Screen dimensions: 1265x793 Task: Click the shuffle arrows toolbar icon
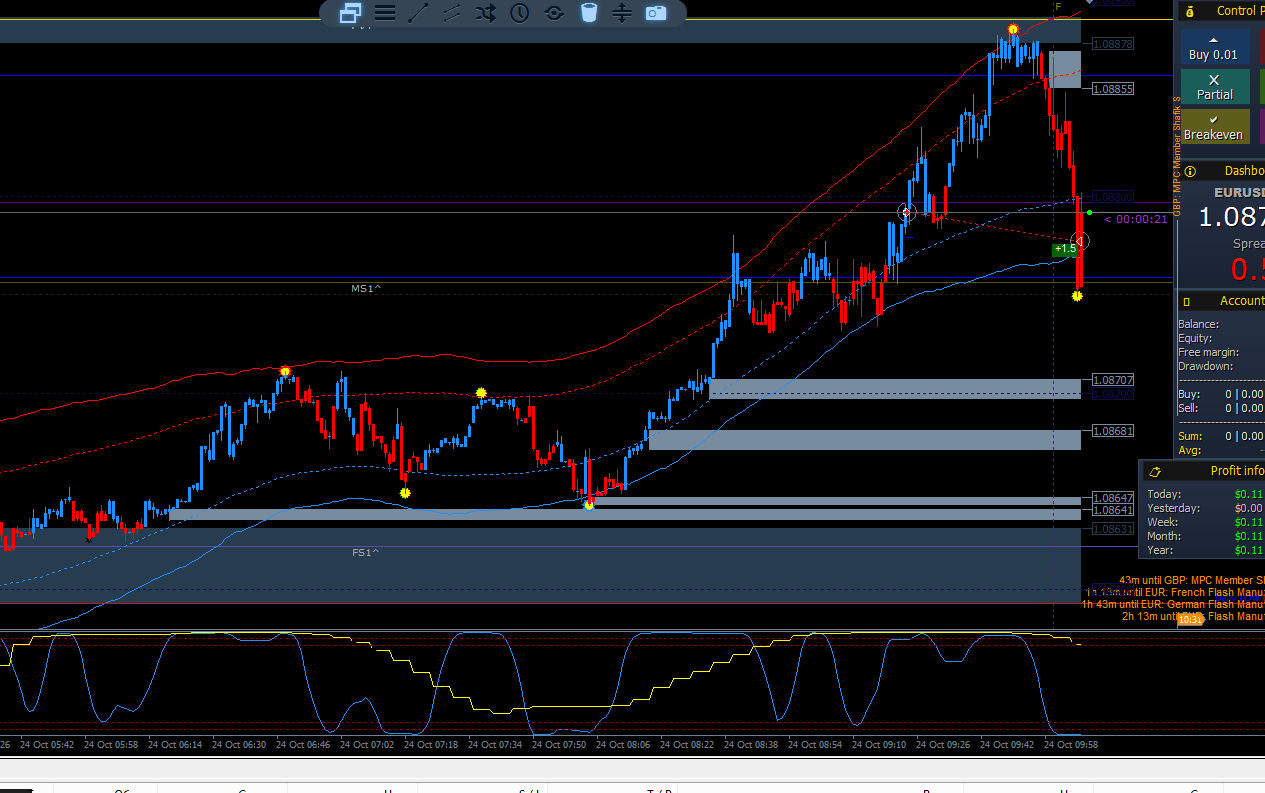click(486, 13)
